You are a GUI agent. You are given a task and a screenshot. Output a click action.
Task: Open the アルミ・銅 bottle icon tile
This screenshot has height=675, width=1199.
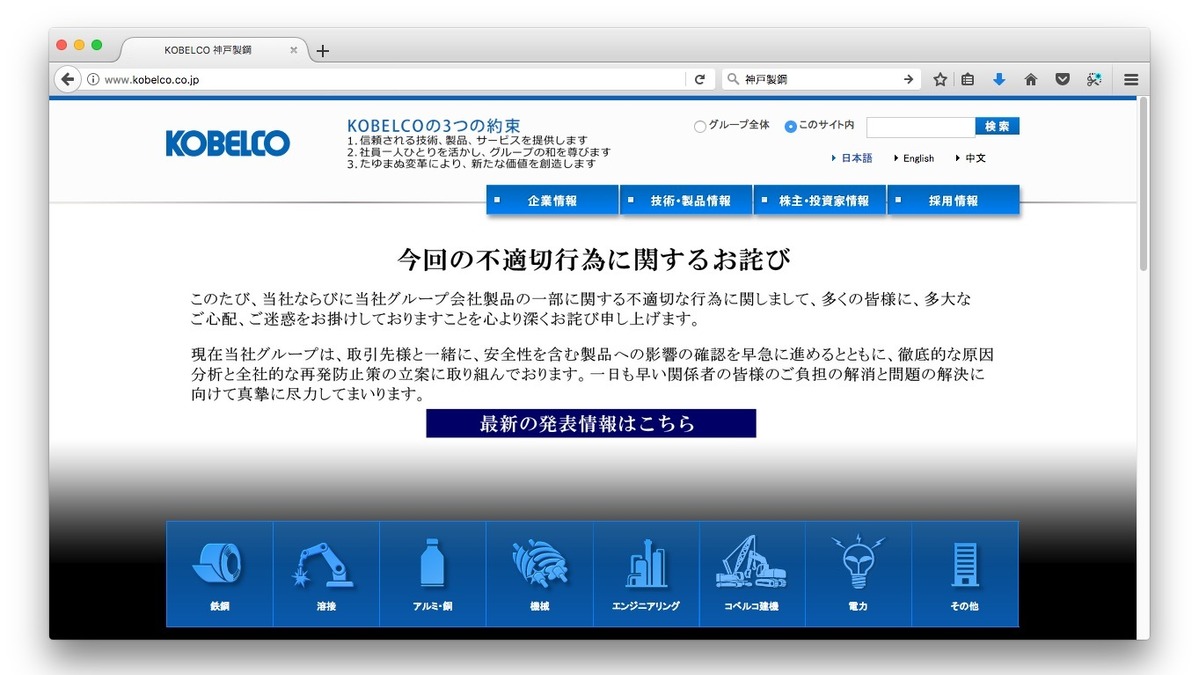coord(432,573)
